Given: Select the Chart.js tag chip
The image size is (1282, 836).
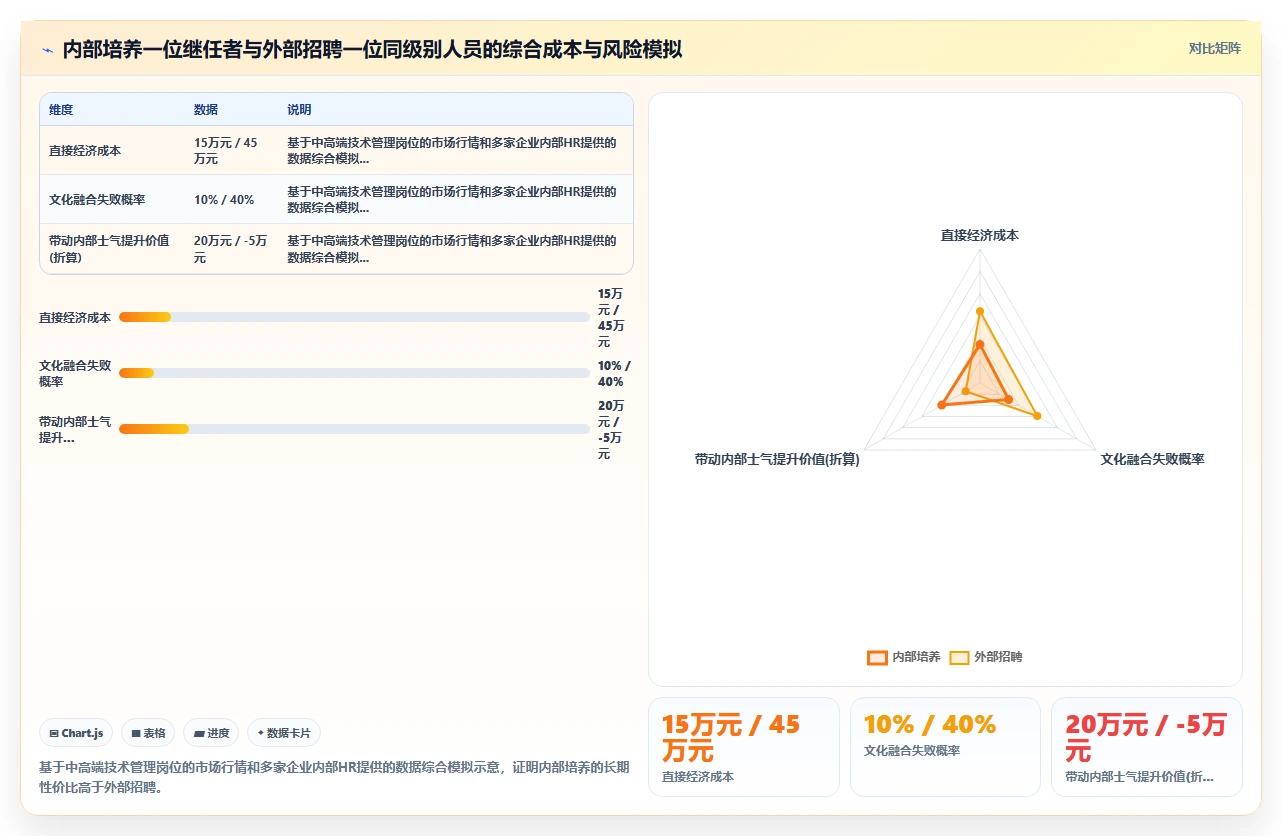Looking at the screenshot, I should point(77,733).
